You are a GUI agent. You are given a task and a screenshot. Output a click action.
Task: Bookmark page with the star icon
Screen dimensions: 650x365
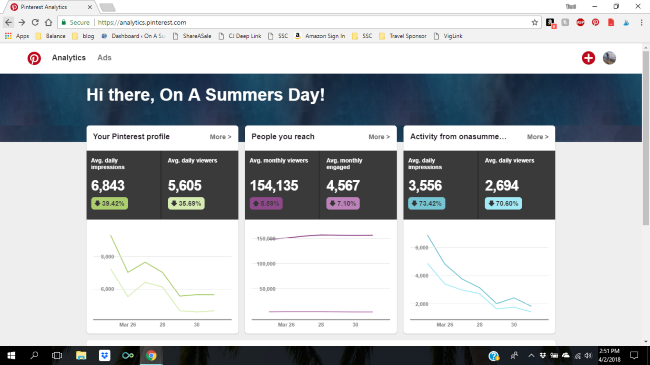(535, 22)
